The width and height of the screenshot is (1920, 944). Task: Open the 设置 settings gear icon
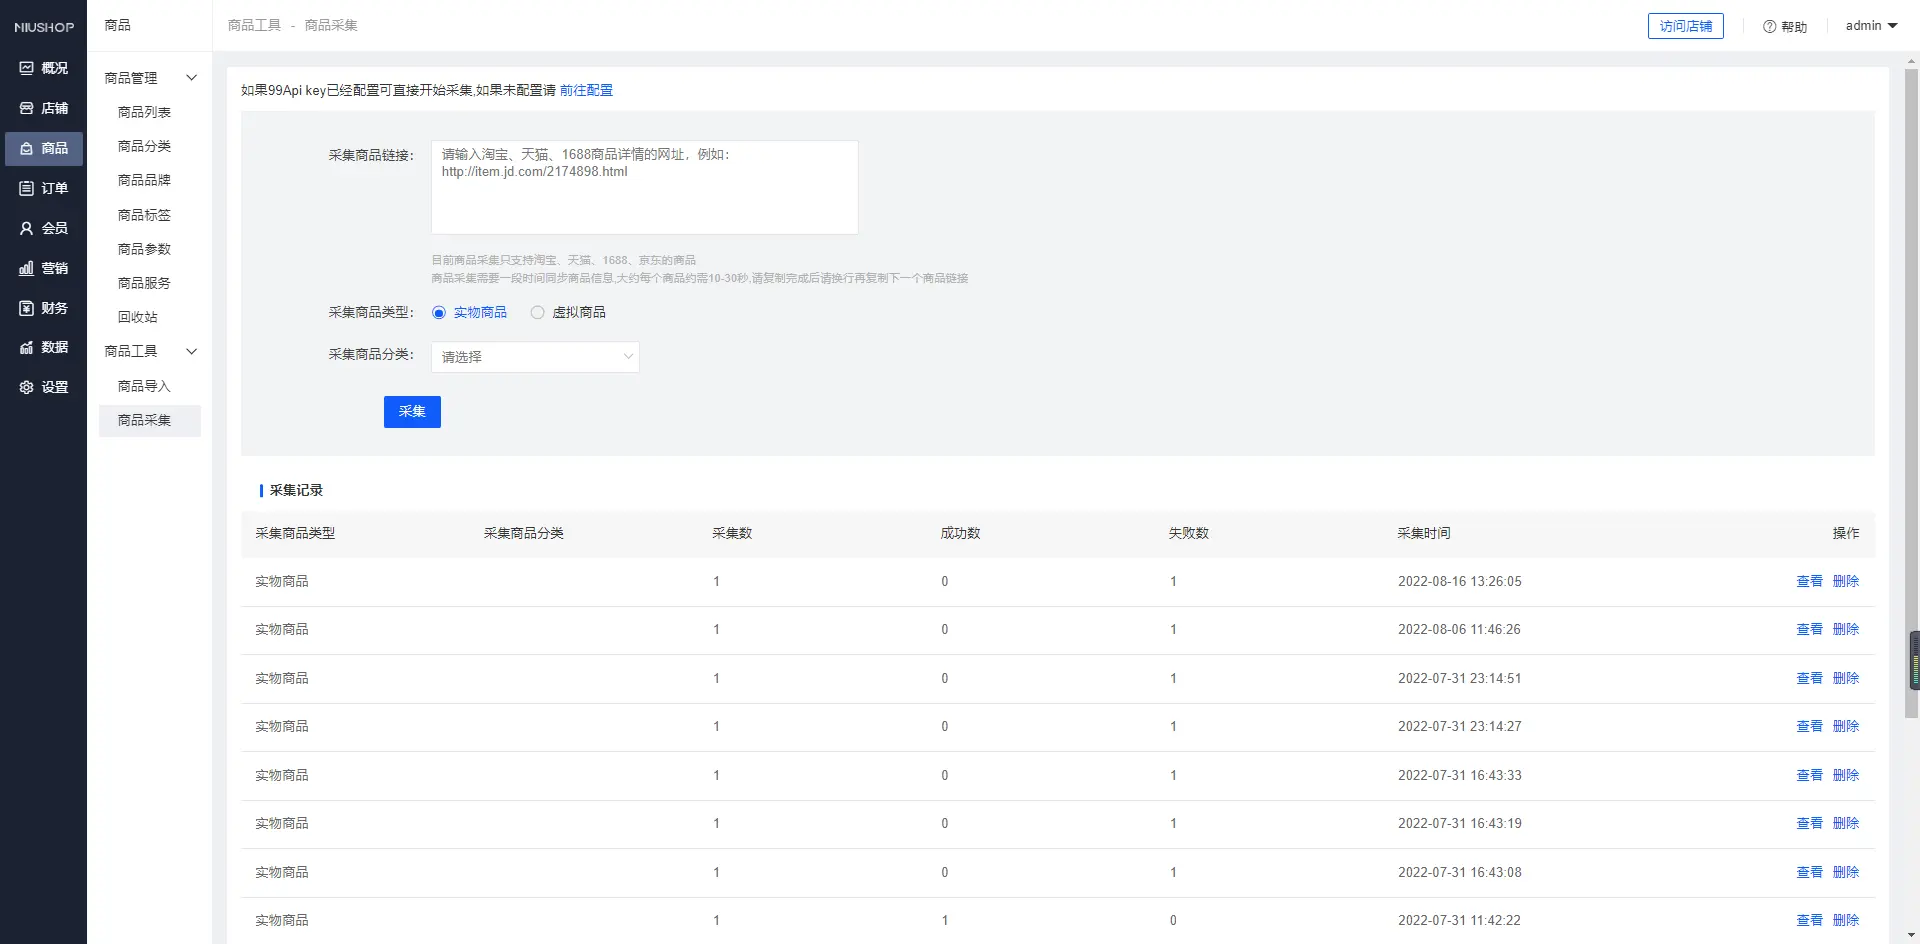tap(27, 387)
